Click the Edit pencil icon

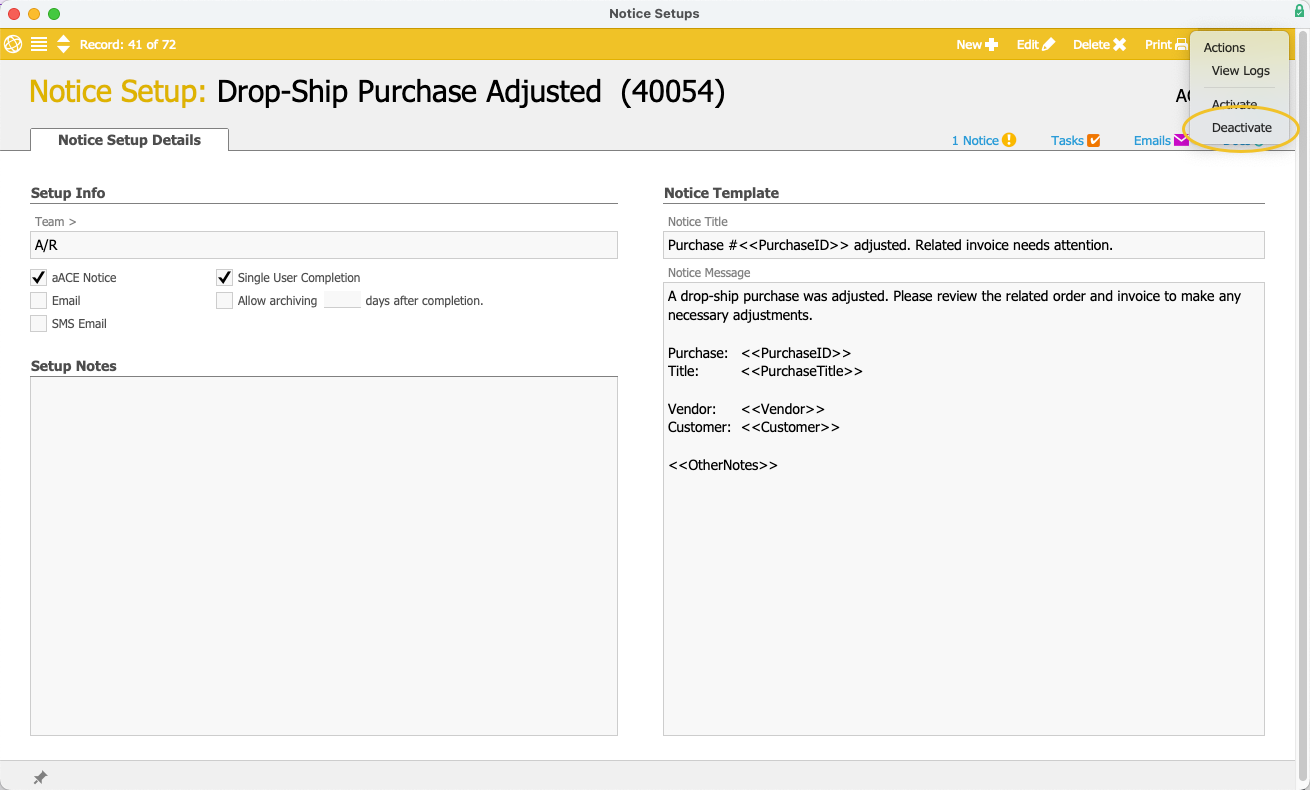pos(1048,44)
